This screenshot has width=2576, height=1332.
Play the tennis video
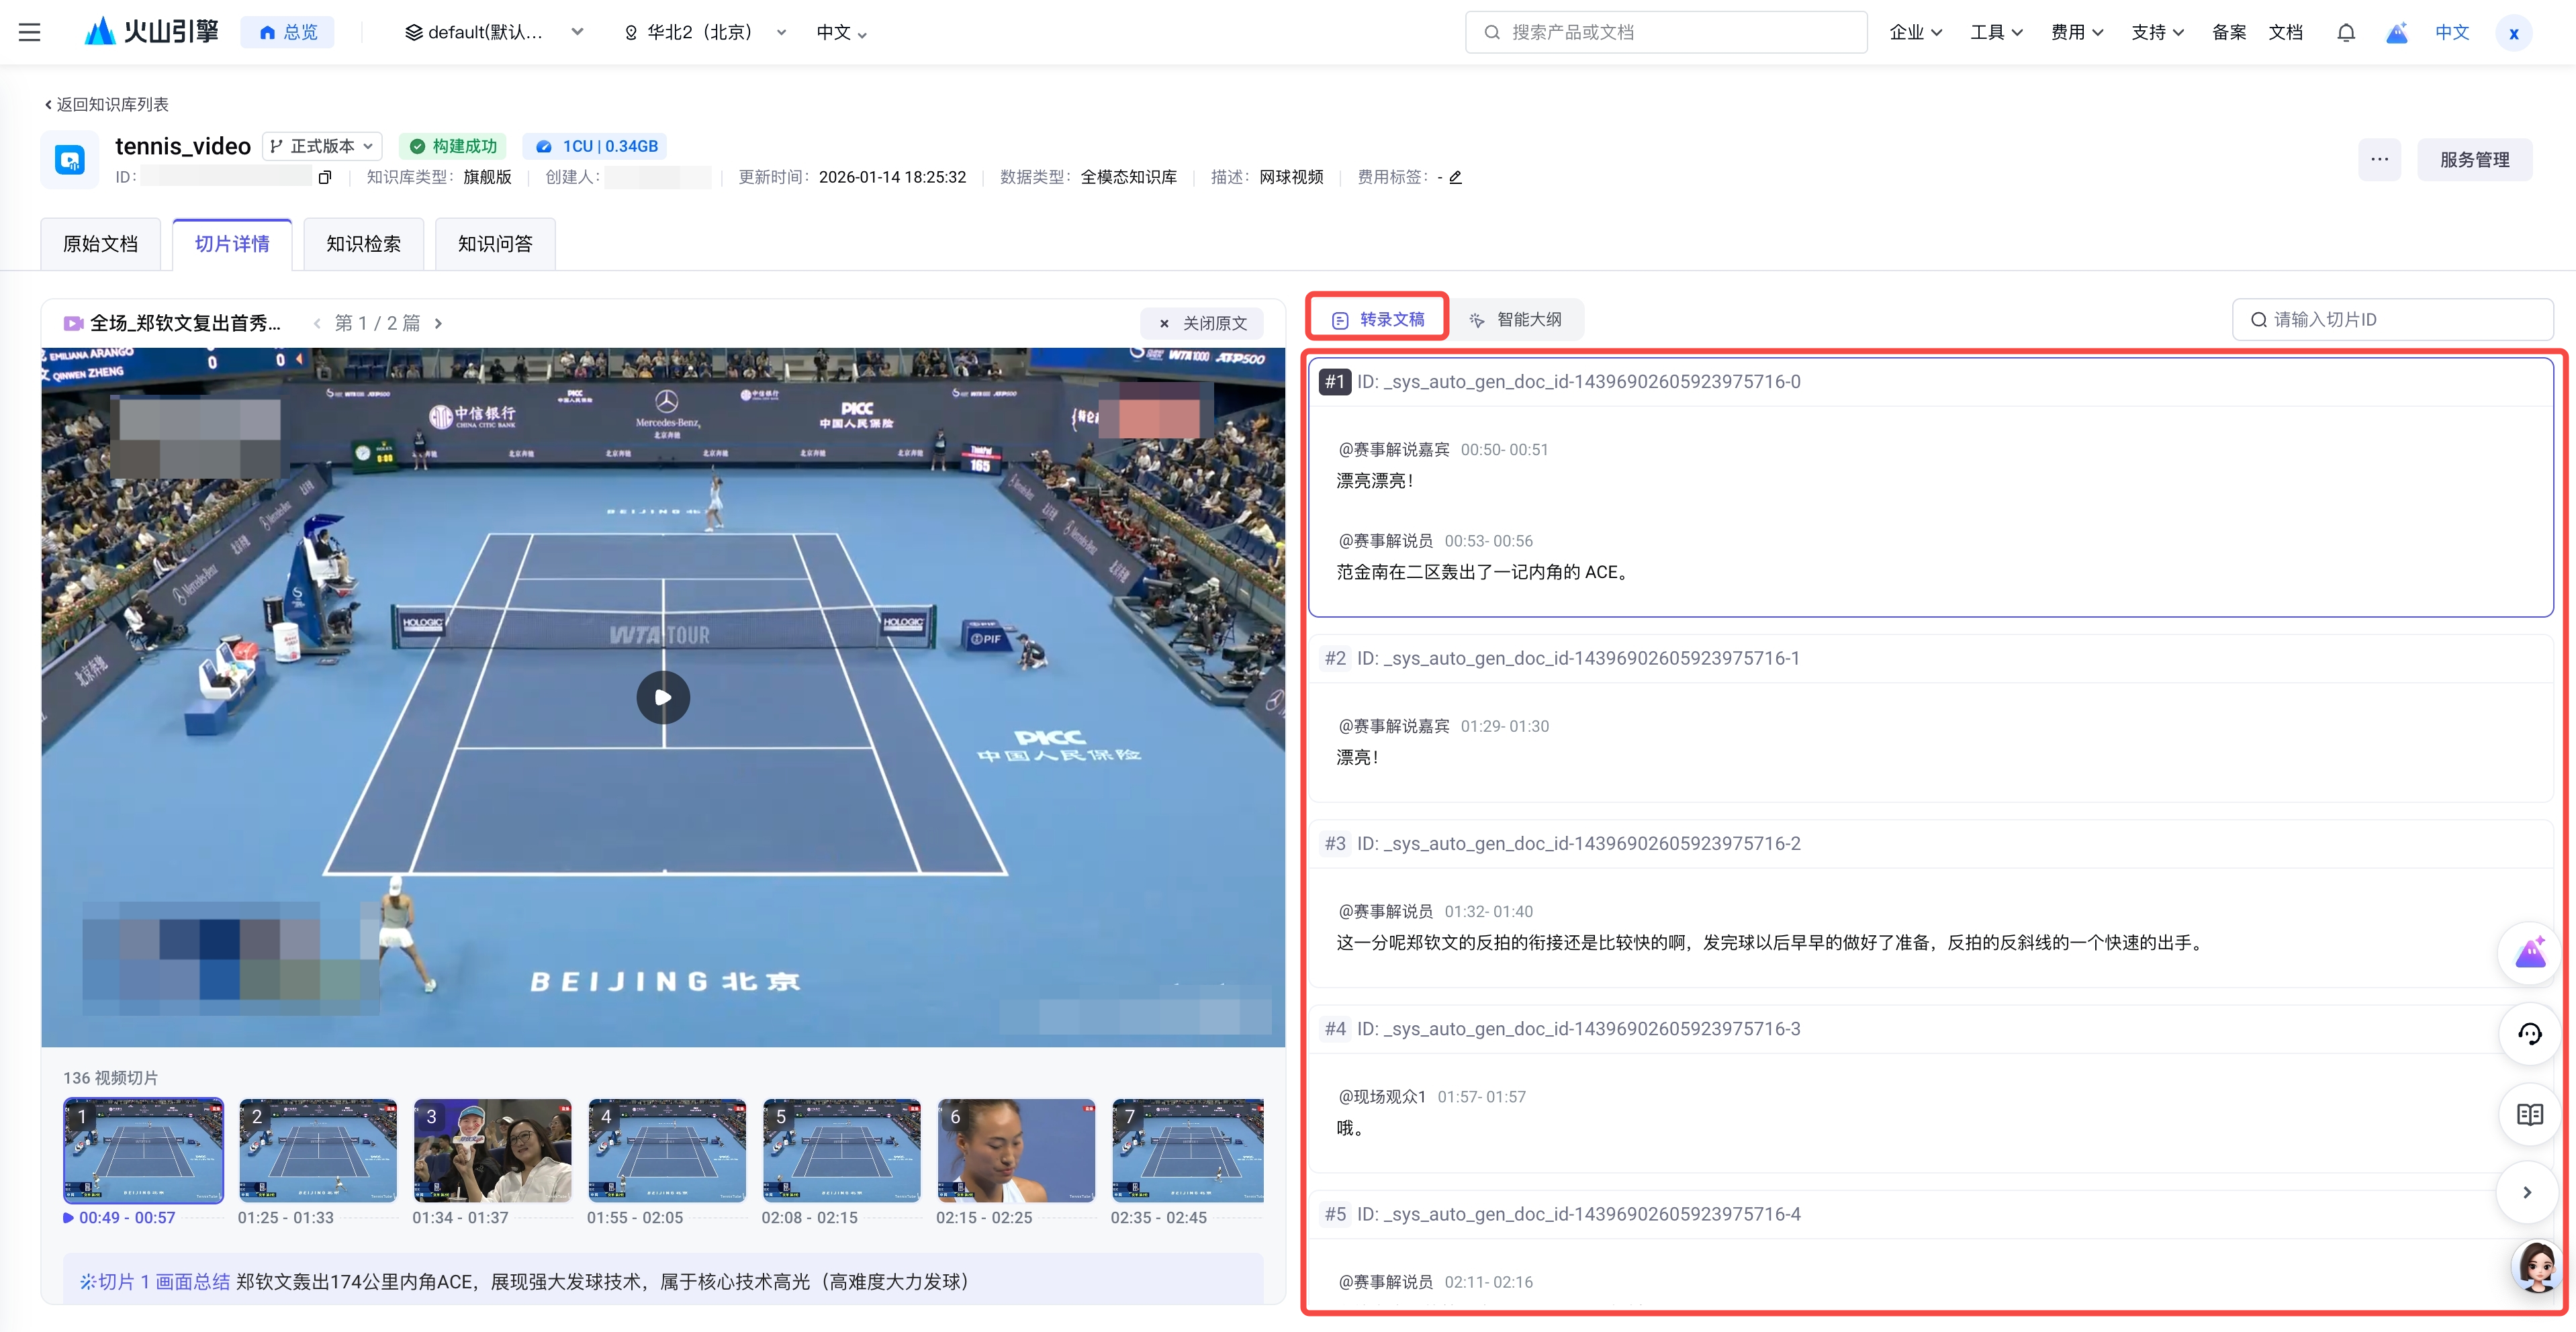[x=663, y=697]
